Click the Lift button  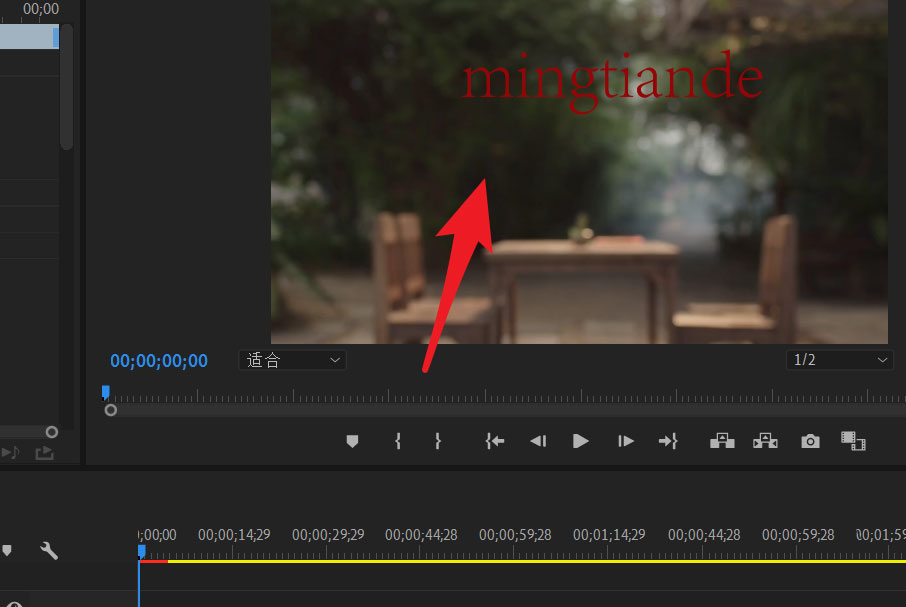click(x=722, y=441)
